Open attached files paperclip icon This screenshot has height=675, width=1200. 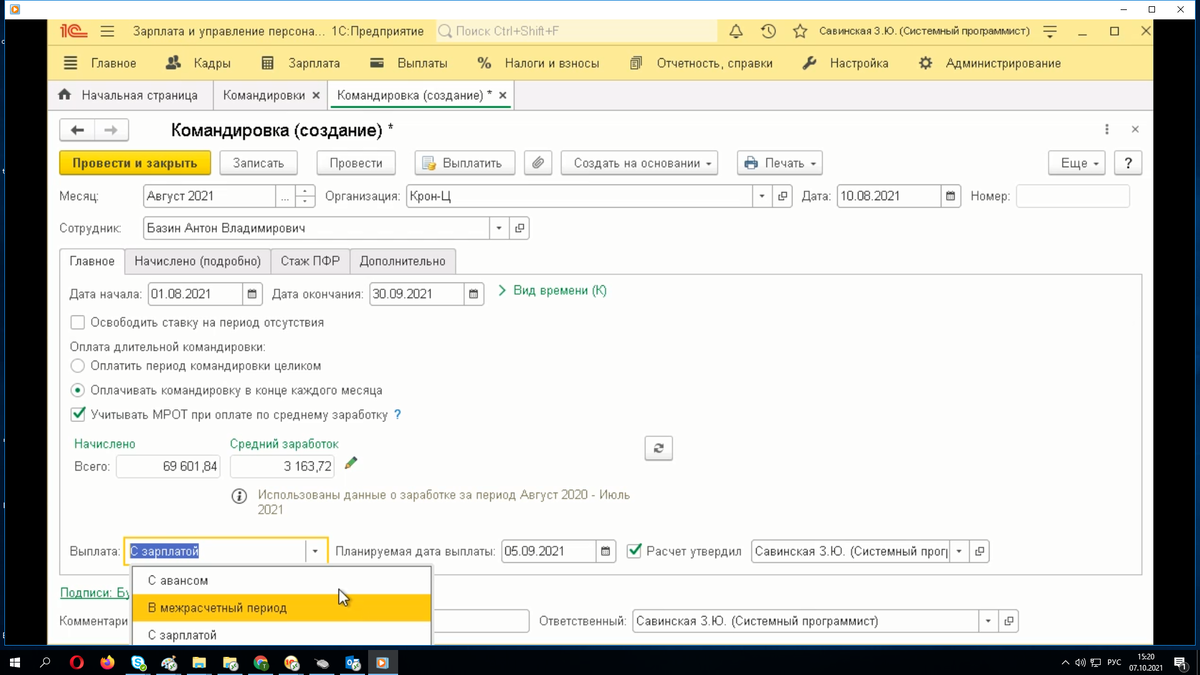pos(538,163)
